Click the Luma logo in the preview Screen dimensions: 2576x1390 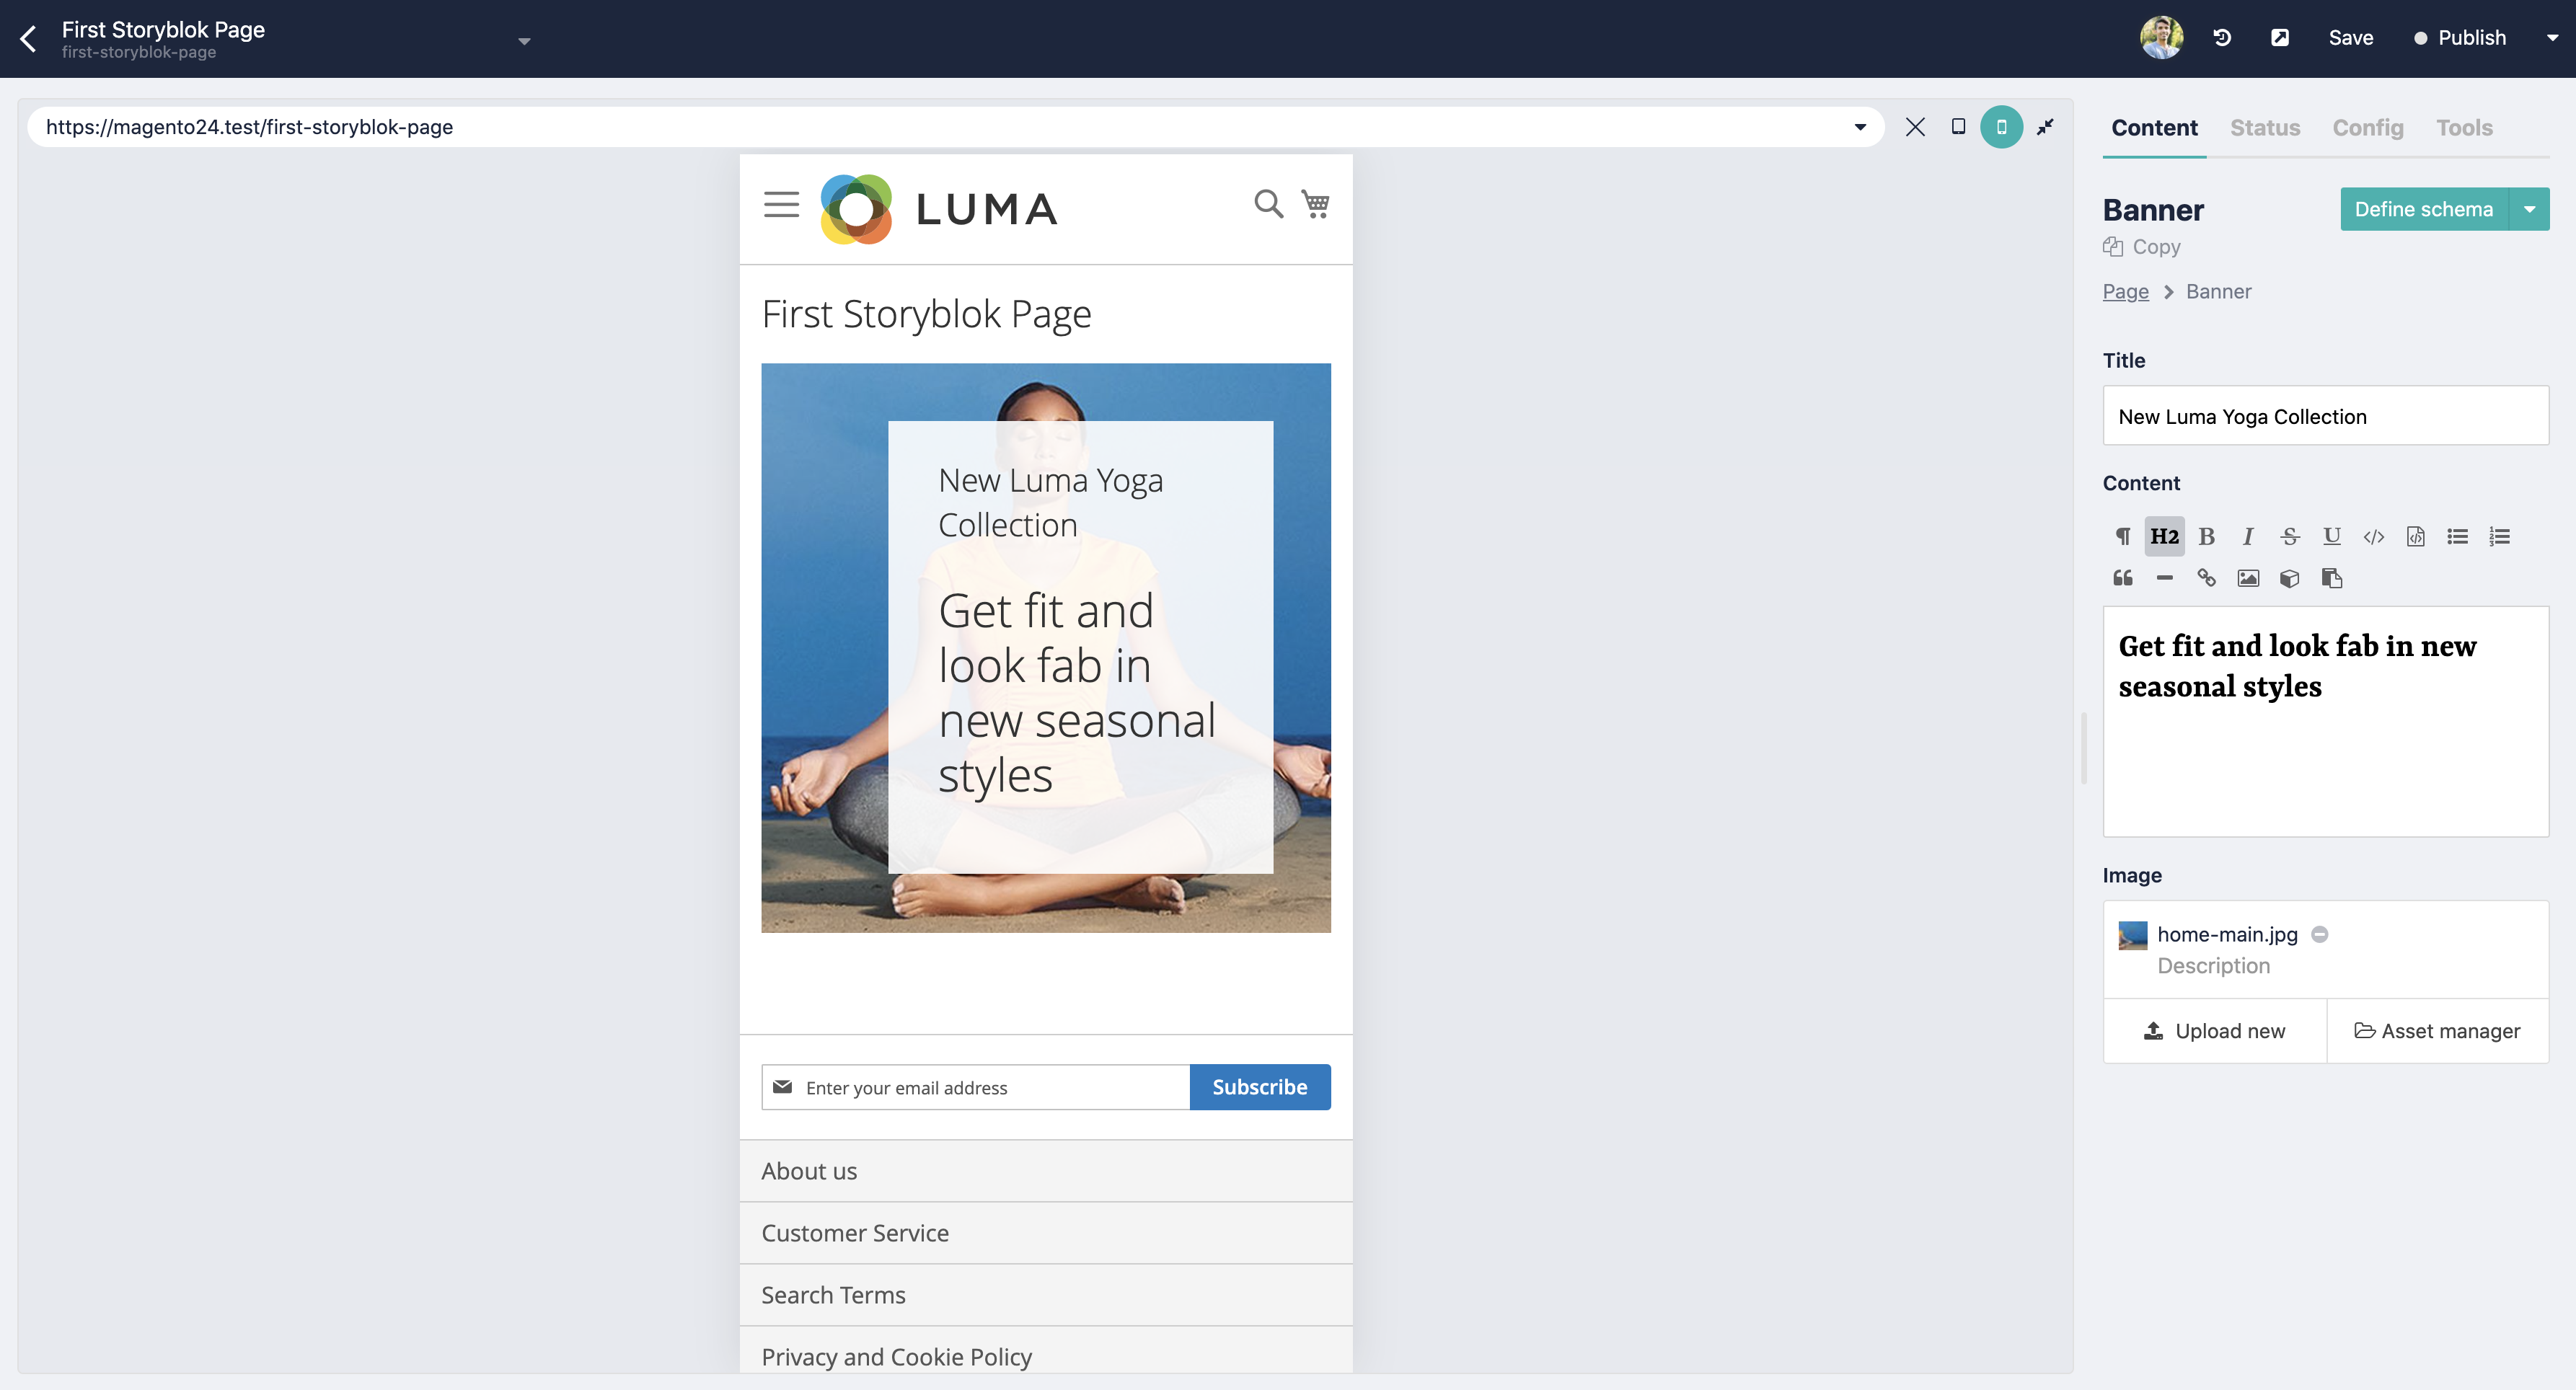point(938,209)
